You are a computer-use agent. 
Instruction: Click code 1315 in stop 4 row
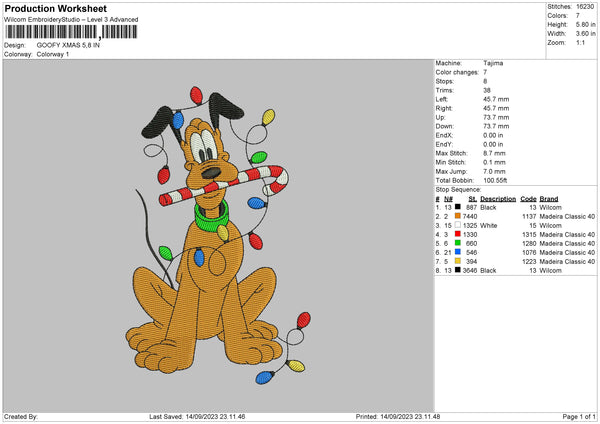pos(529,234)
